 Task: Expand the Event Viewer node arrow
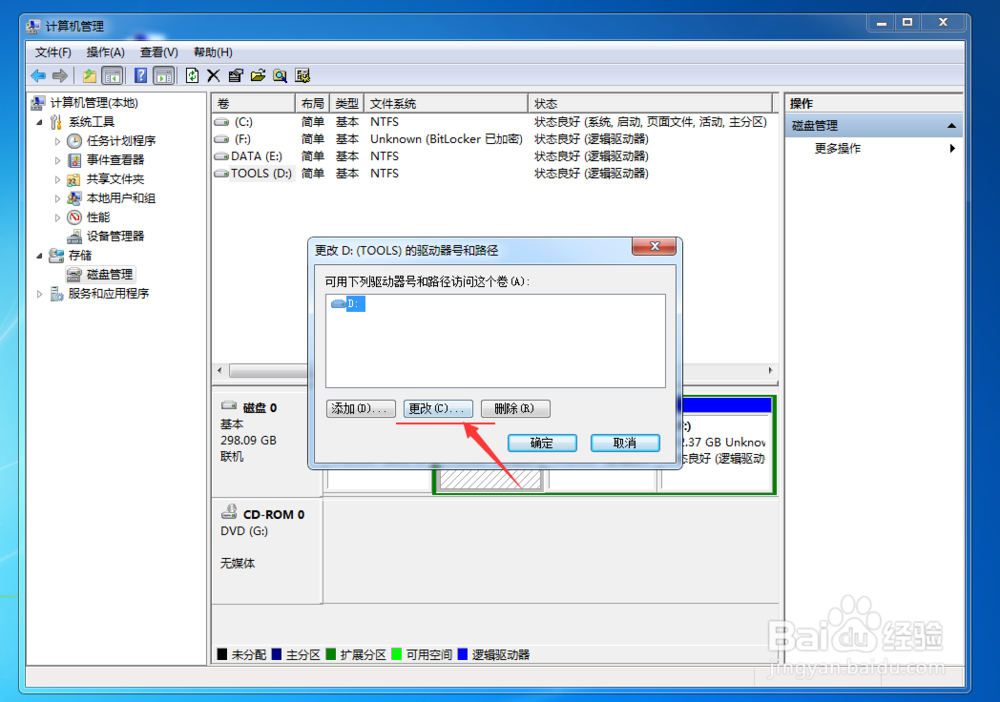coord(57,160)
